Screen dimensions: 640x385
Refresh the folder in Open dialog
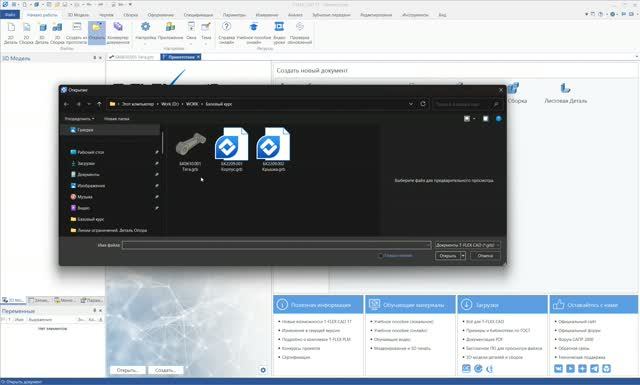pyautogui.click(x=423, y=104)
